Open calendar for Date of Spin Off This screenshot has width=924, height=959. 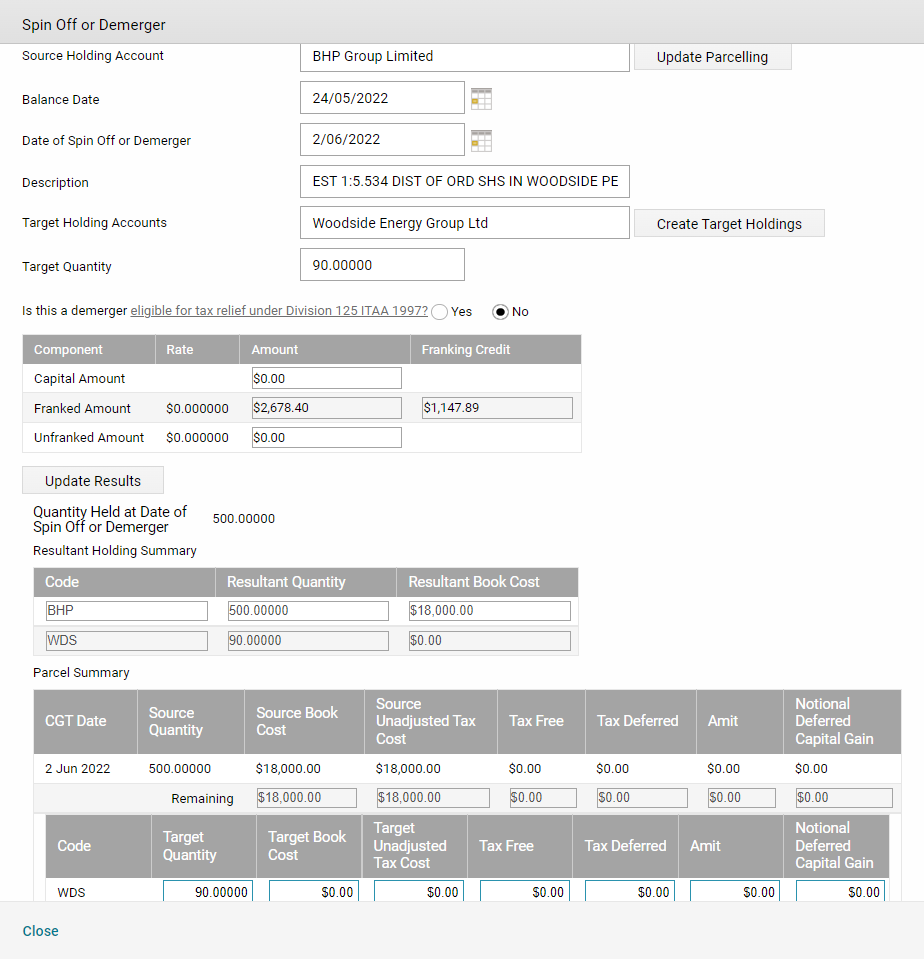(481, 141)
